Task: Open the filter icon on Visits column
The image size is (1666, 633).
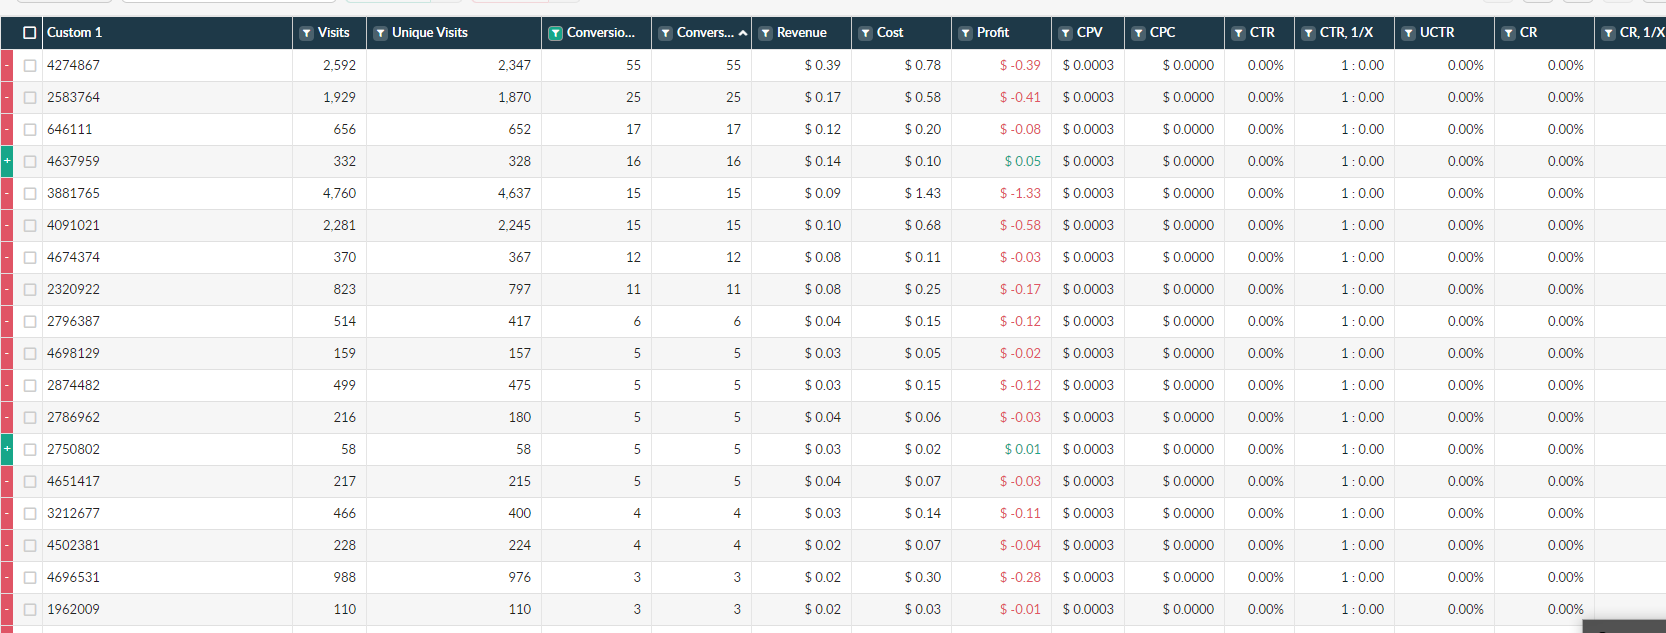Action: tap(307, 33)
